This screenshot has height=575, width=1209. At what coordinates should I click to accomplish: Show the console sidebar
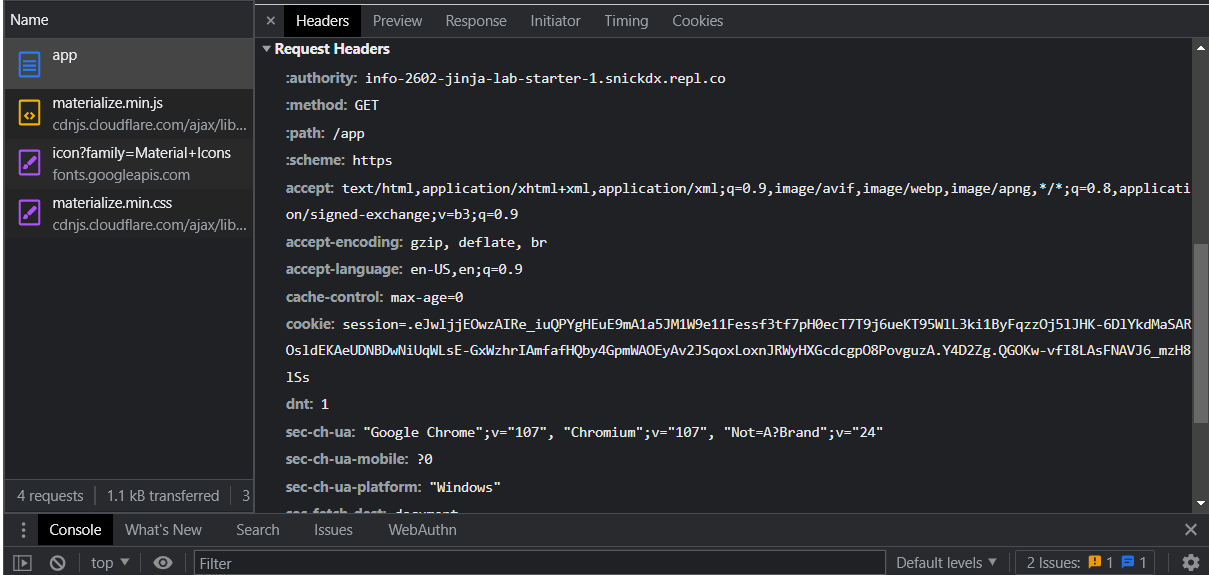22,563
